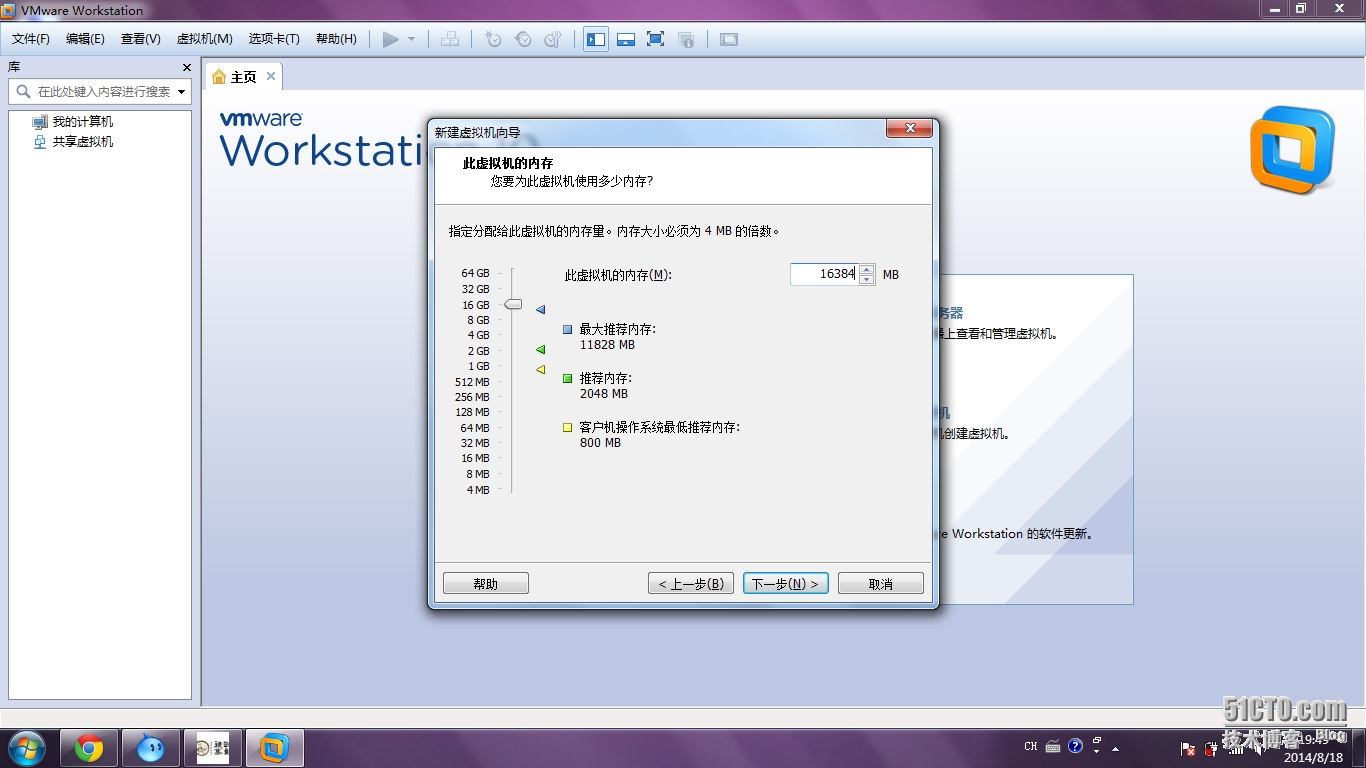Click the '800 MB' minimum memory value

pos(600,443)
